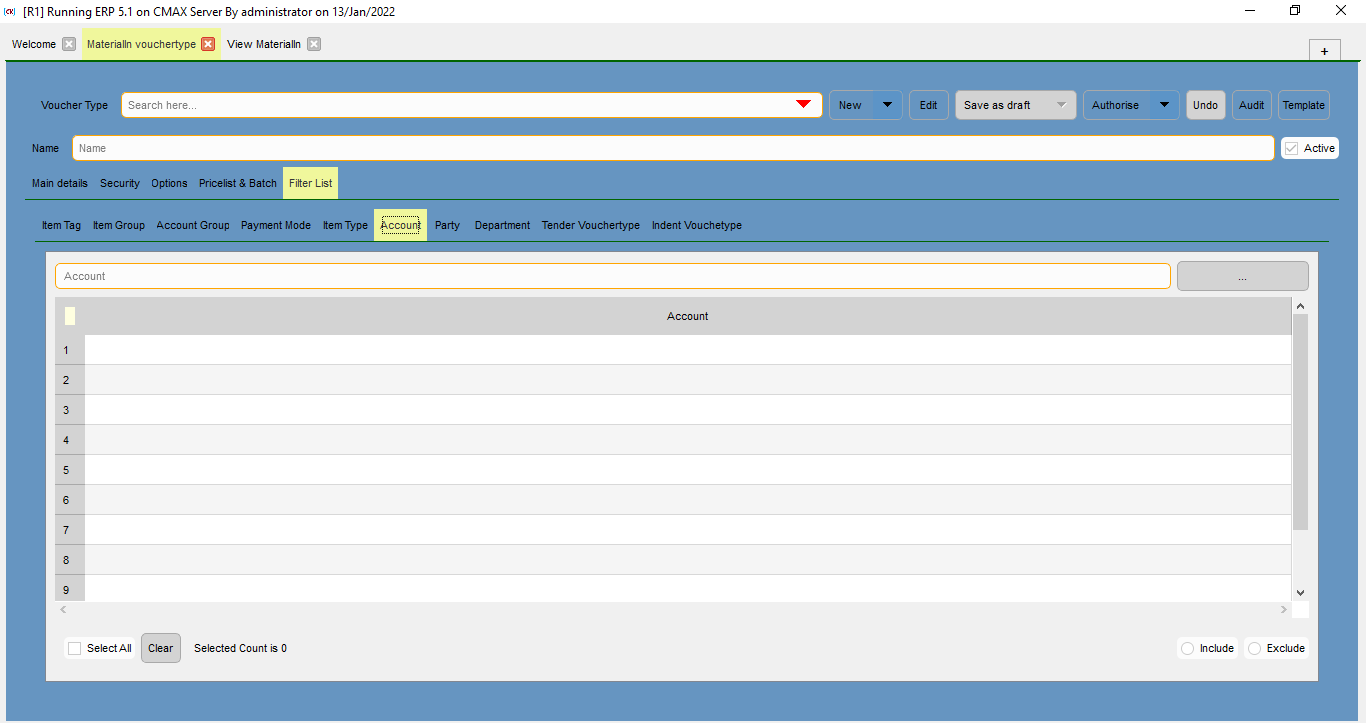
Task: Add a new tab with plus button
Action: pos(1324,51)
